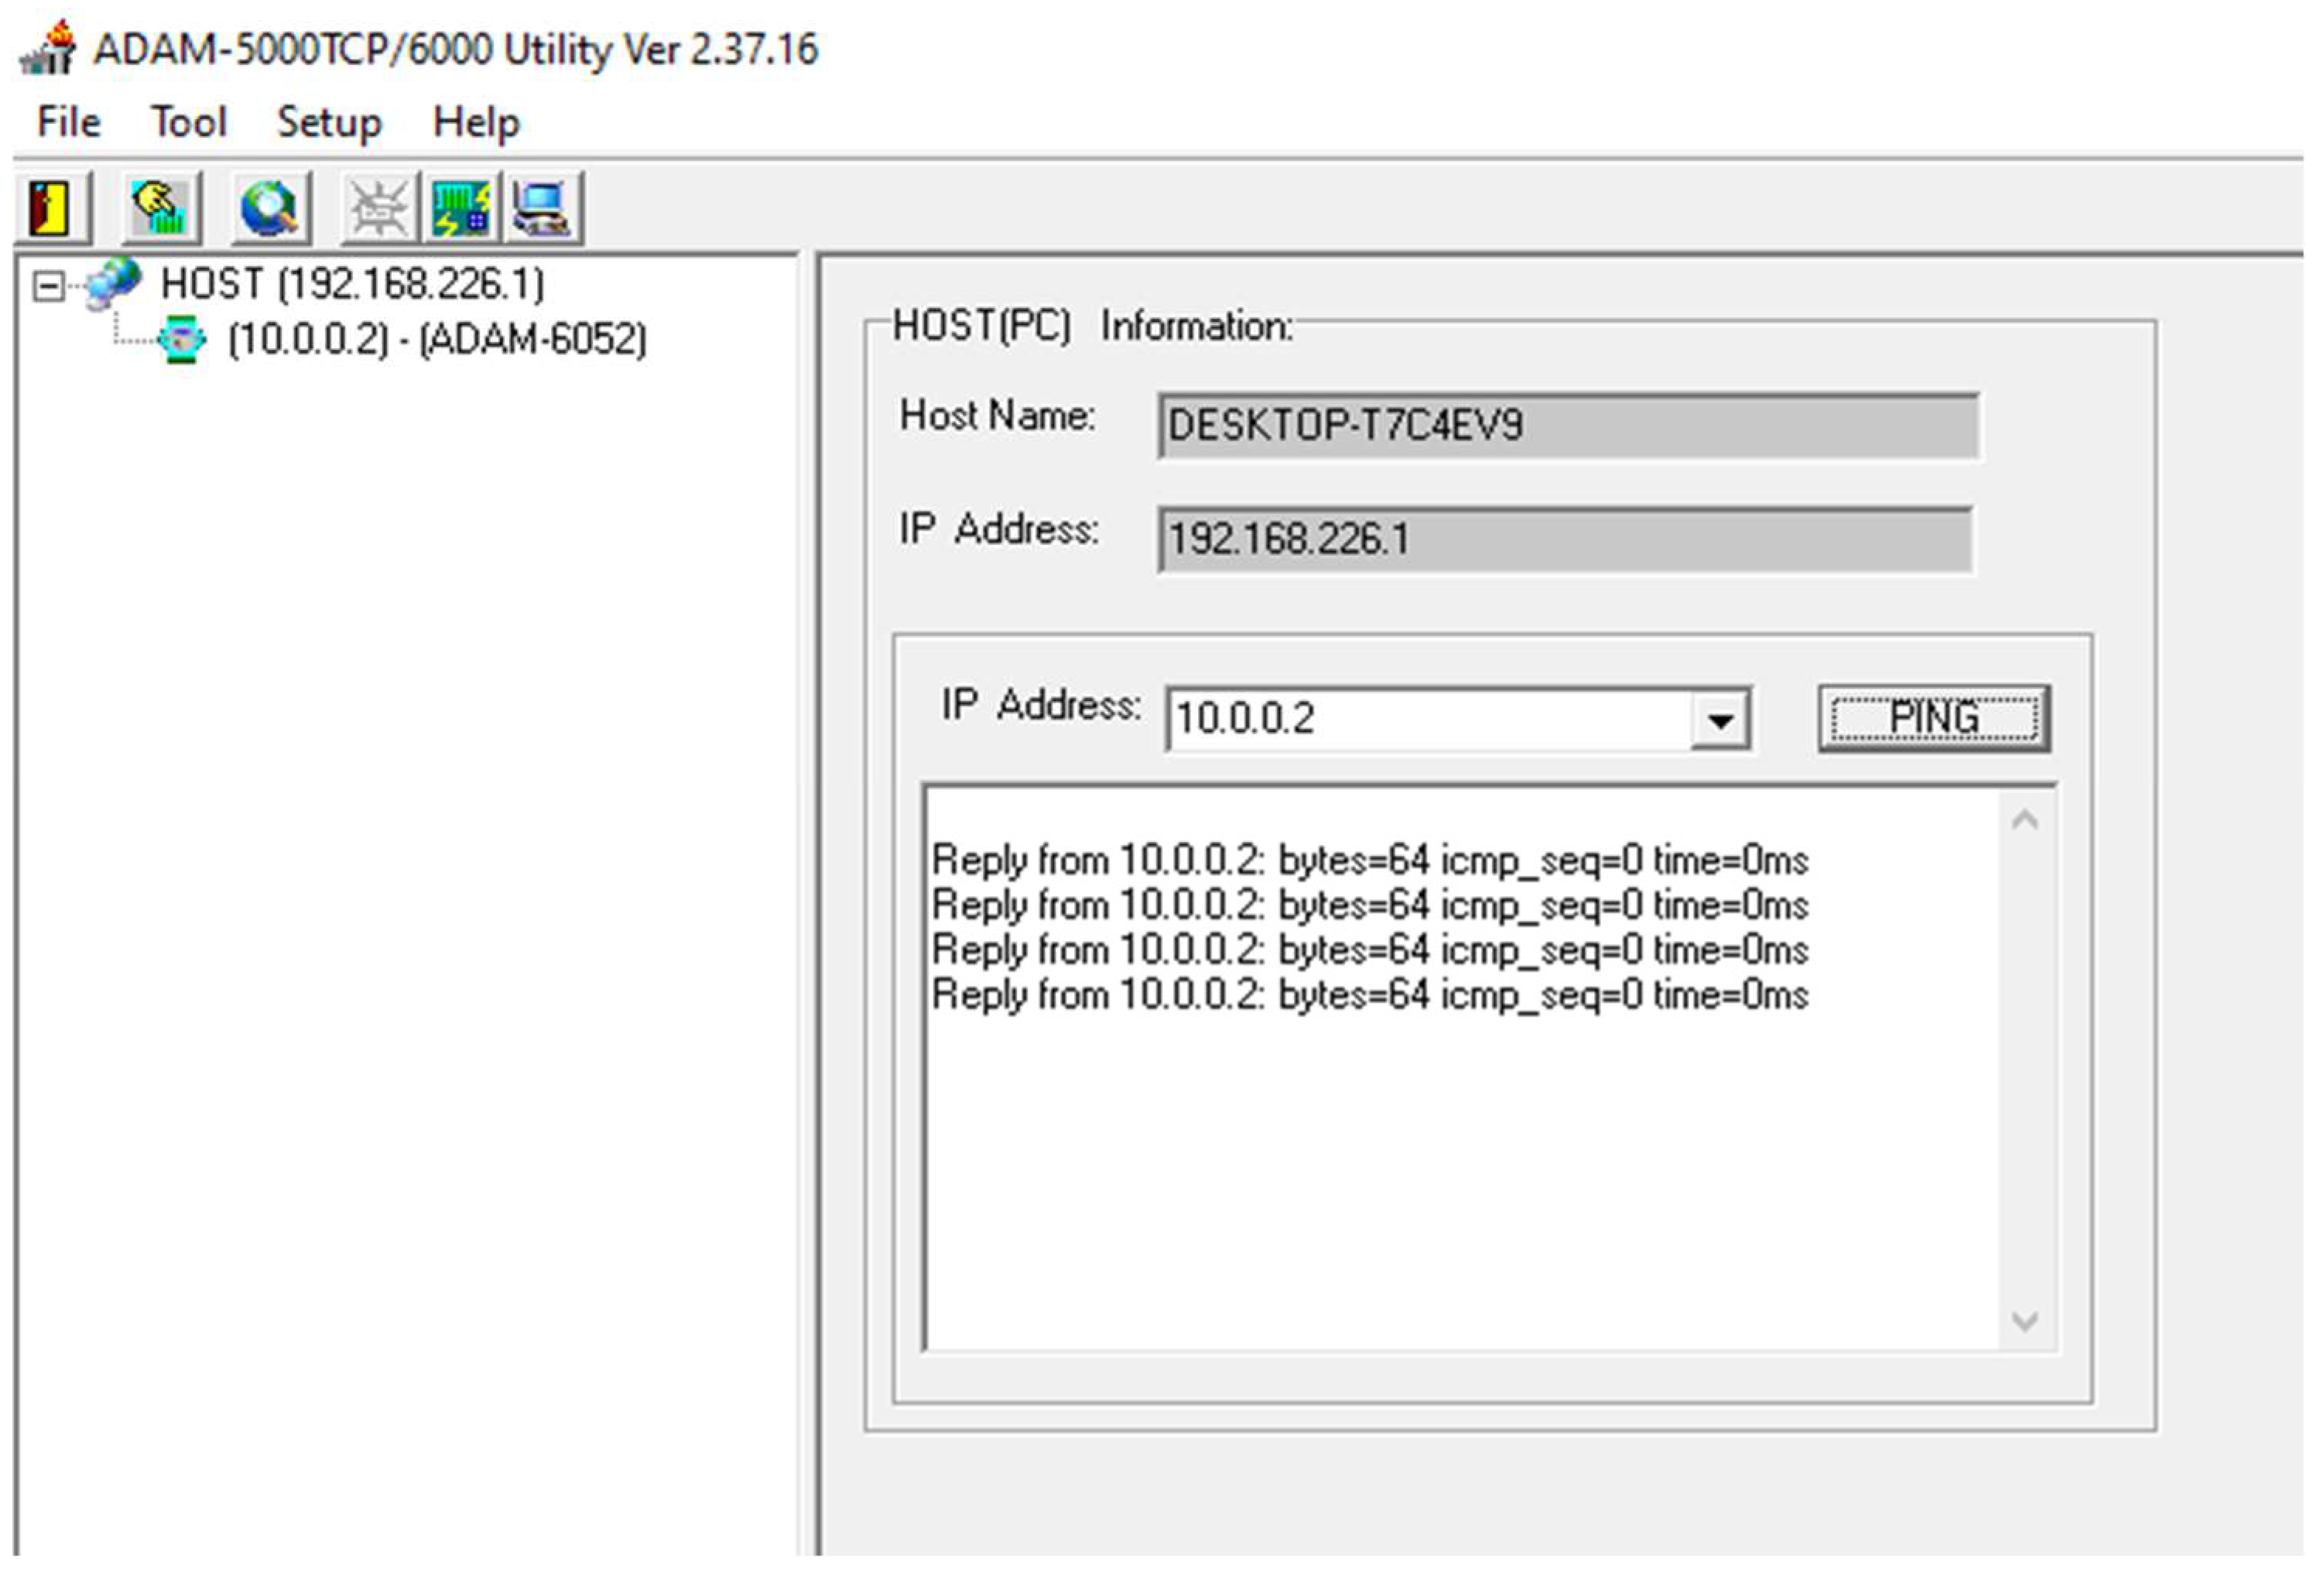Click the ping results scrollbar down arrow
2324x1581 pixels.
pos(2025,1322)
